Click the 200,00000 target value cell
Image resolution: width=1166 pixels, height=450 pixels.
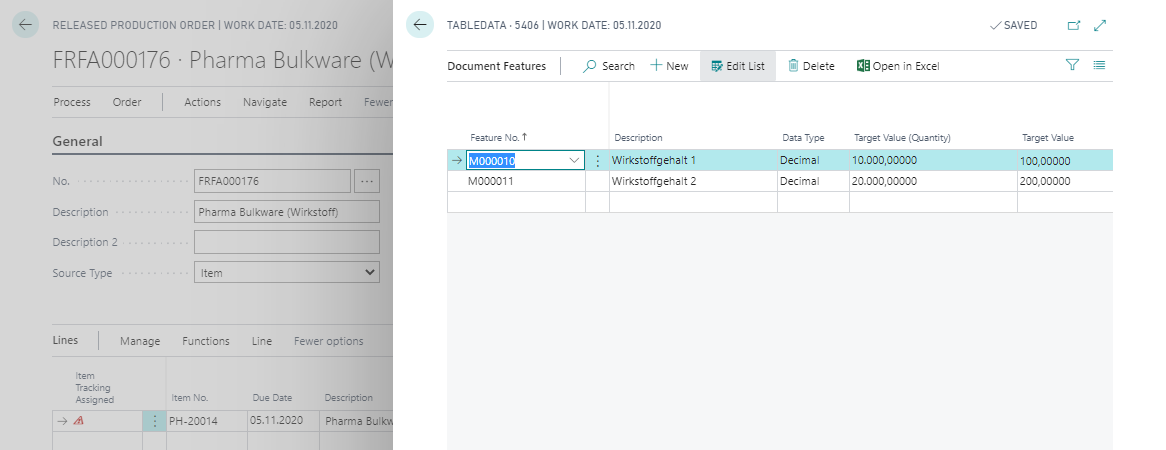tap(1065, 181)
